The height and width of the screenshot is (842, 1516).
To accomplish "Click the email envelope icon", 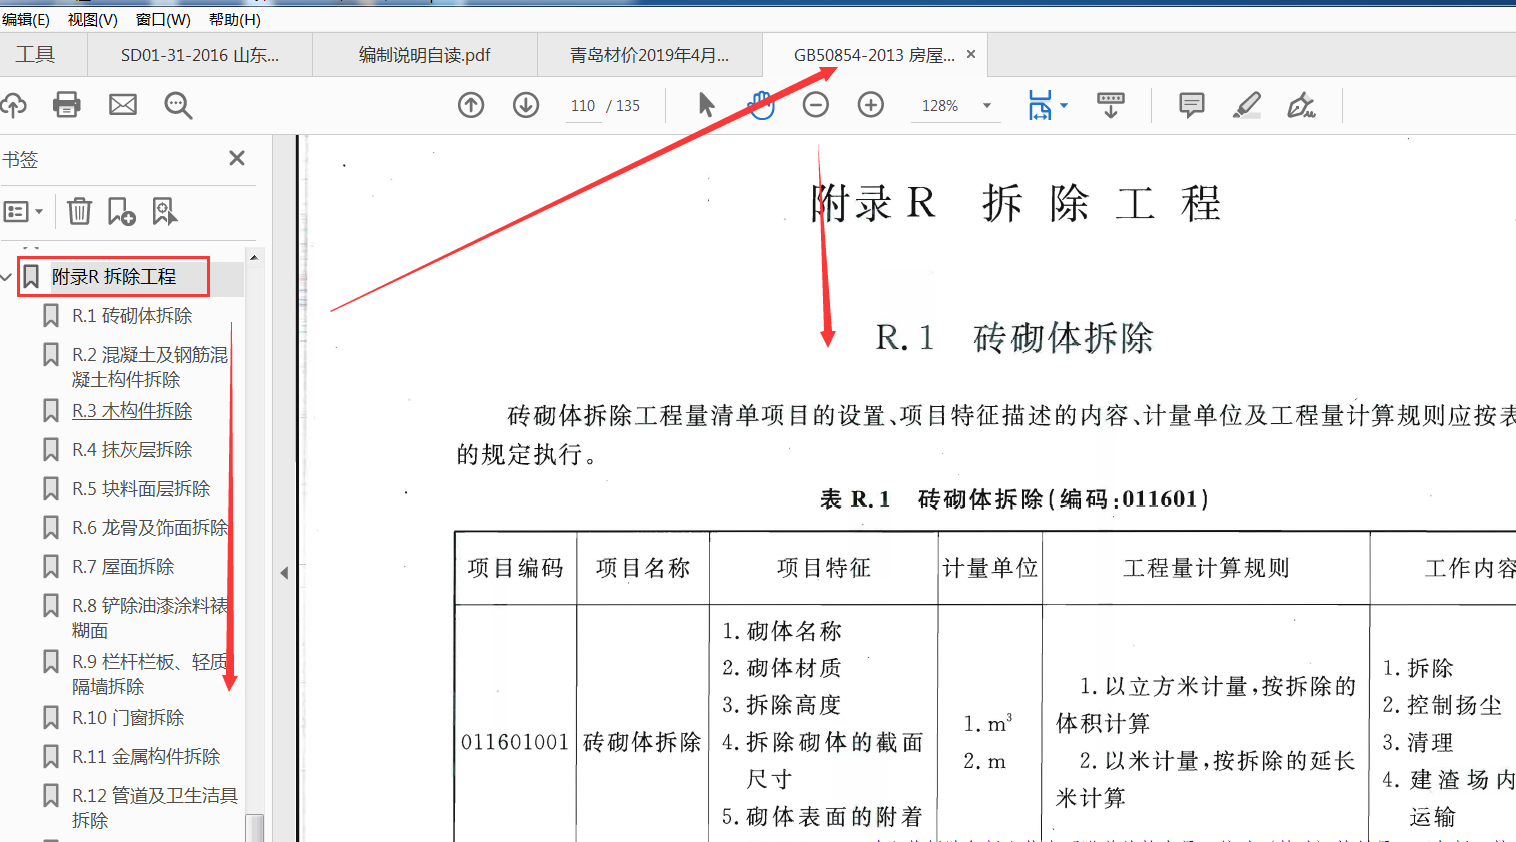I will [x=123, y=105].
